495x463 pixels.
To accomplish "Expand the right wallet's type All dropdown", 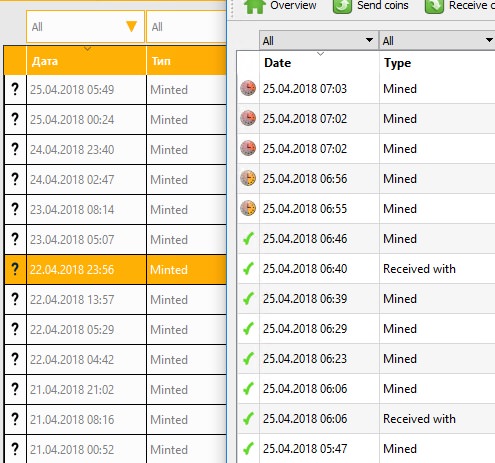I will 437,41.
